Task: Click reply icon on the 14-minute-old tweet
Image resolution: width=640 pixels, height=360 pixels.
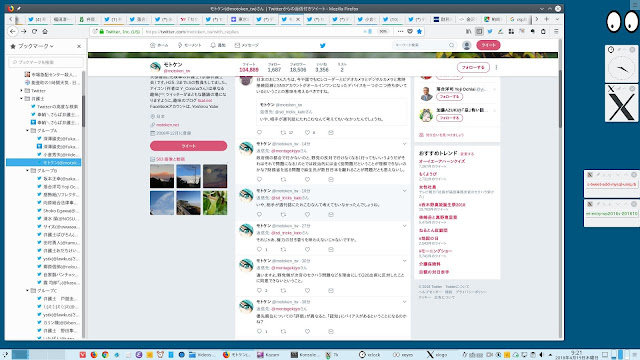Action: (259, 179)
